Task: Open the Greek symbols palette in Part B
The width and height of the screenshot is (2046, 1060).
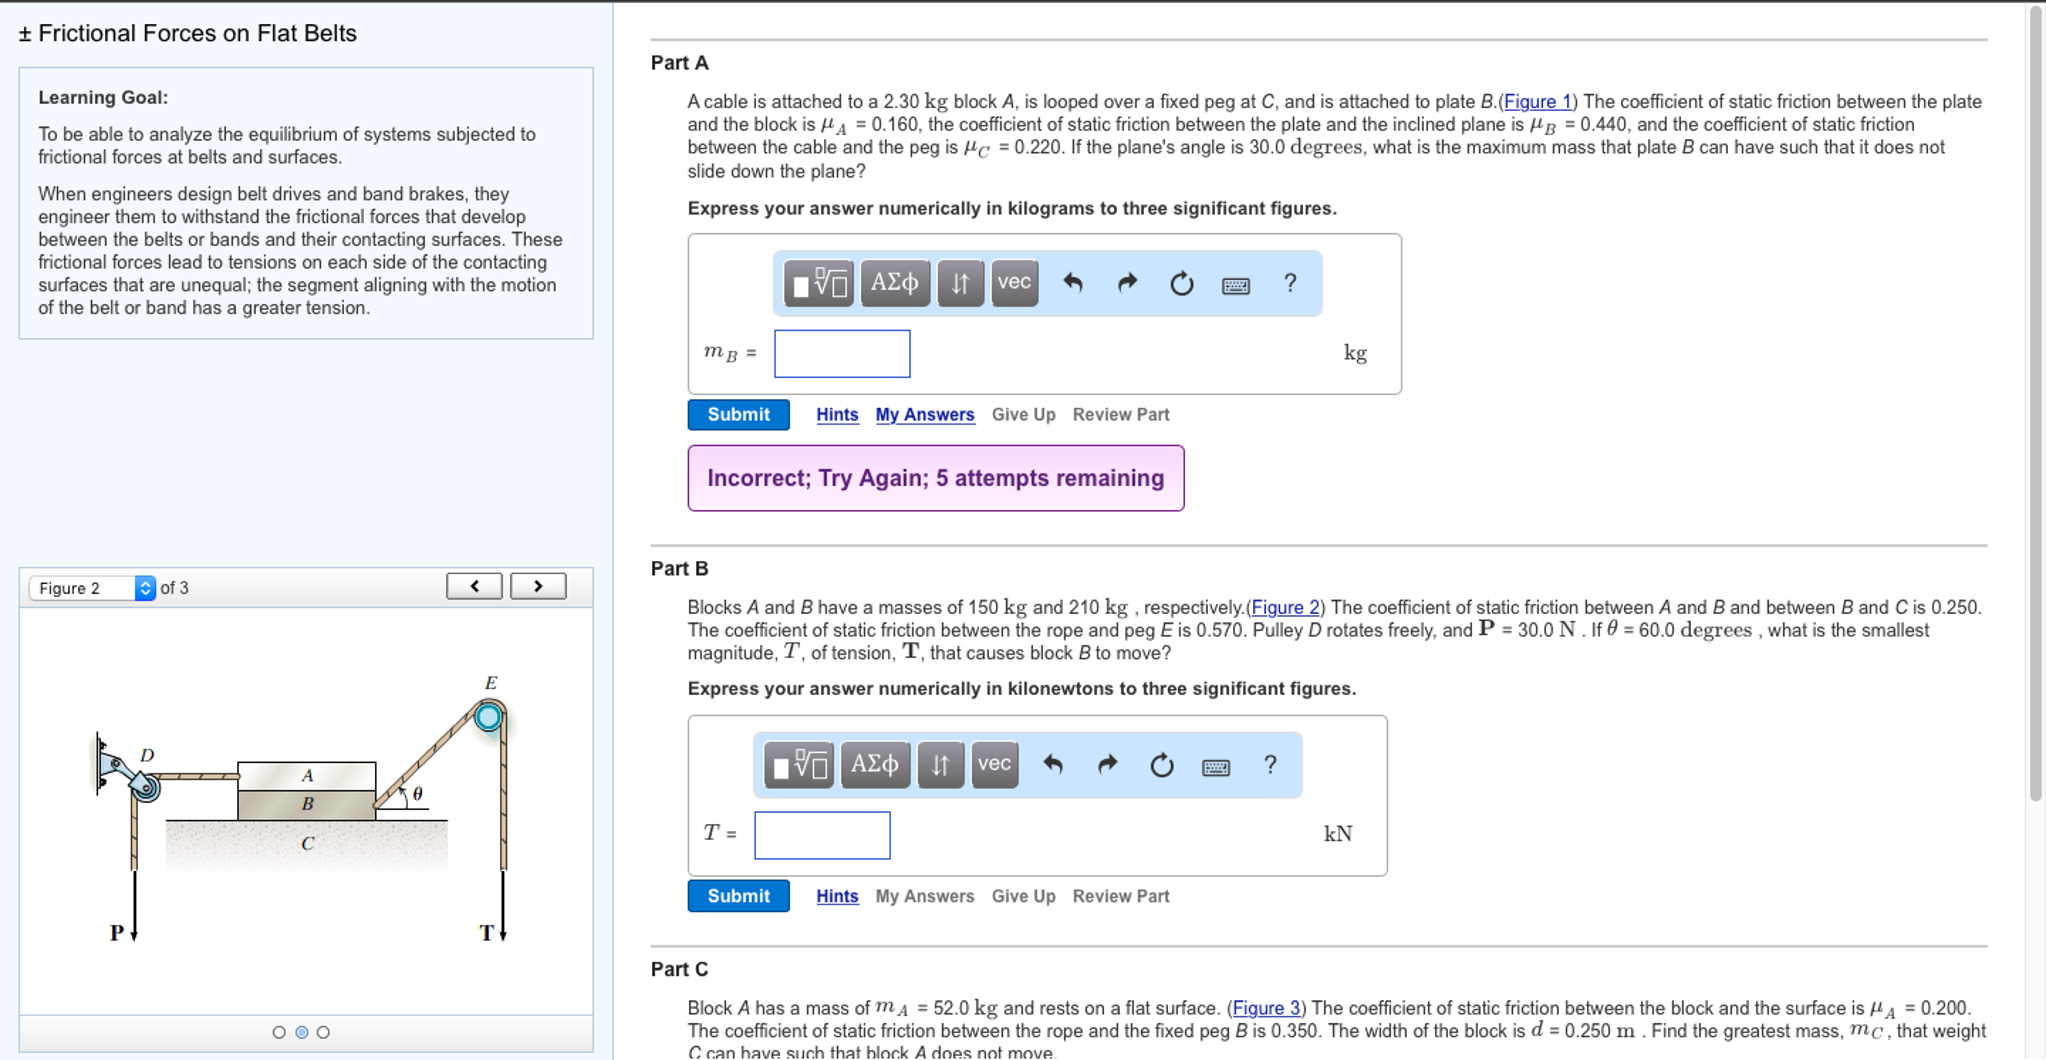Action: pyautogui.click(x=873, y=765)
